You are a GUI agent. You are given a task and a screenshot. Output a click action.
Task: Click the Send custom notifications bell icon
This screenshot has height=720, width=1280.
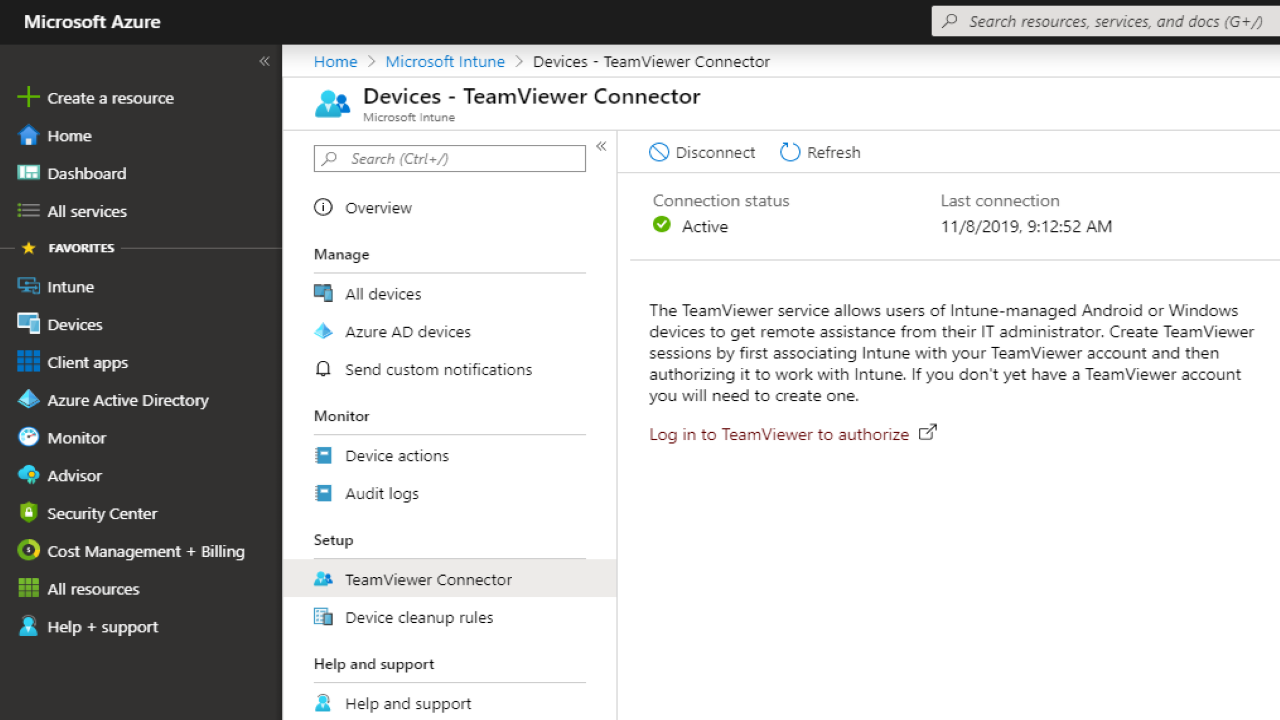pos(323,369)
